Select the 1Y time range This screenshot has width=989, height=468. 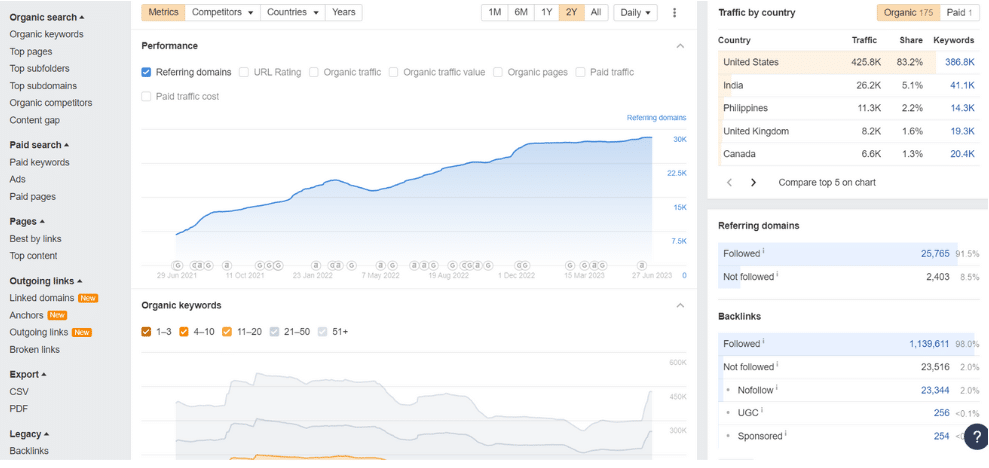point(546,12)
